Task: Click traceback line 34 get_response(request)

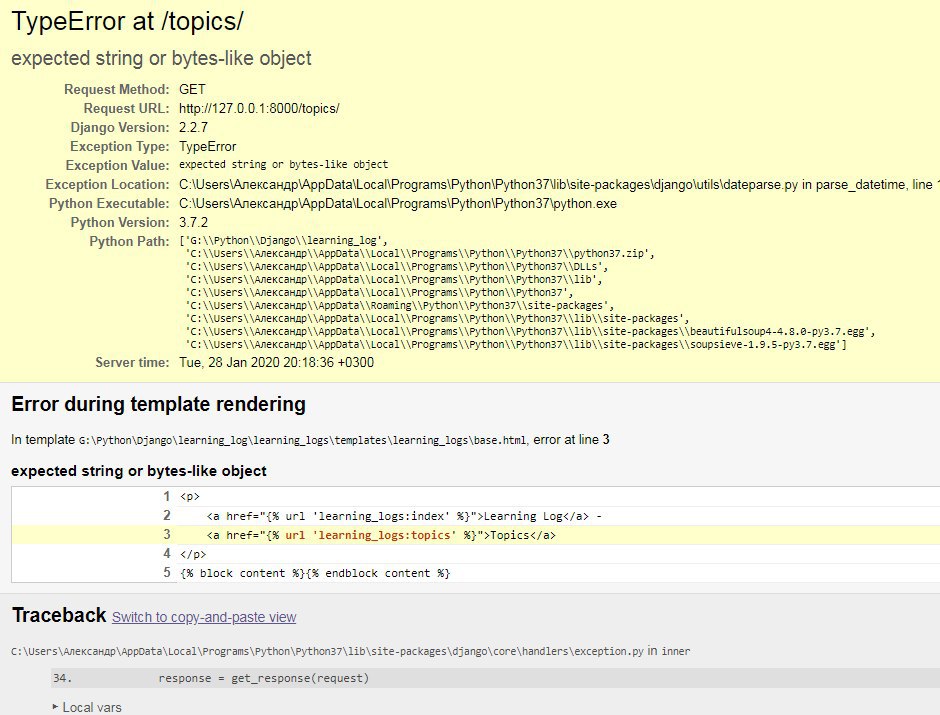Action: tap(495, 678)
